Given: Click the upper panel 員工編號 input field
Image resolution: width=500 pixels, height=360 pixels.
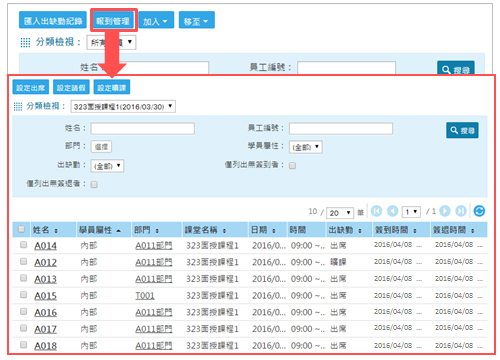Looking at the screenshot, I should [x=346, y=67].
